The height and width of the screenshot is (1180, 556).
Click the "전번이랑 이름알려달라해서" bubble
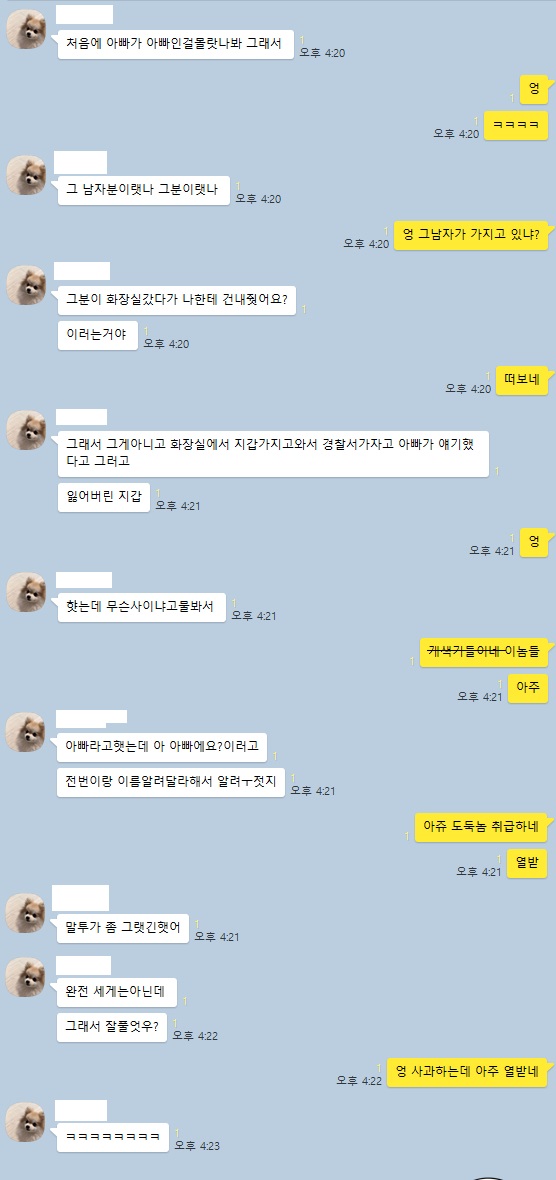[x=171, y=783]
